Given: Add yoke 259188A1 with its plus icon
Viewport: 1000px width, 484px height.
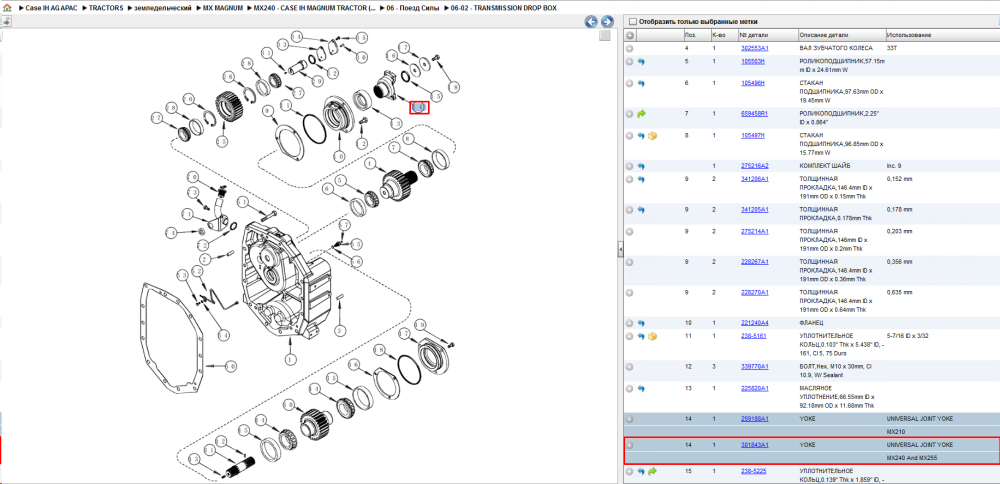Looking at the screenshot, I should click(x=629, y=419).
